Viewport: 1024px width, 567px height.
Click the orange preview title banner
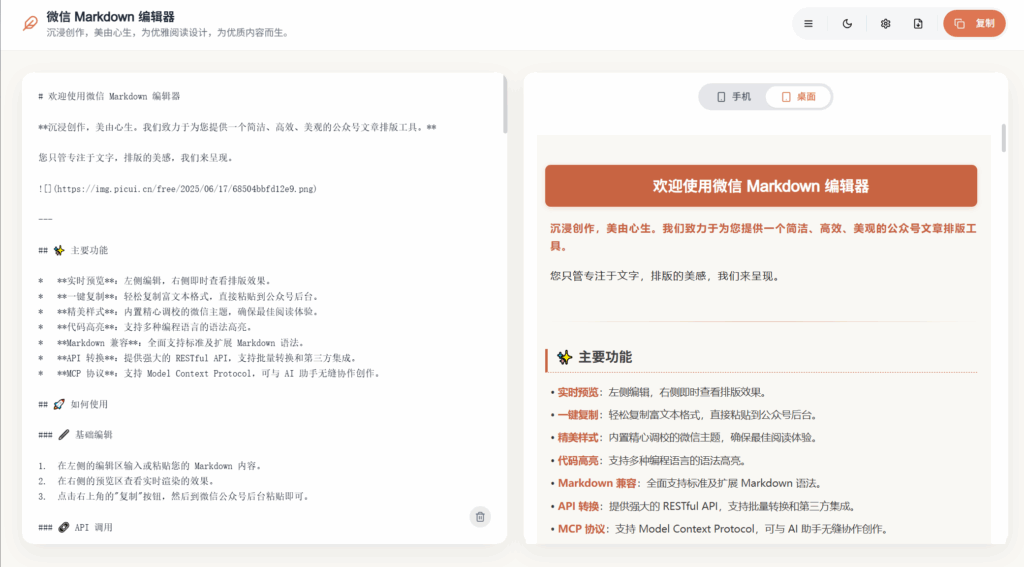(761, 186)
